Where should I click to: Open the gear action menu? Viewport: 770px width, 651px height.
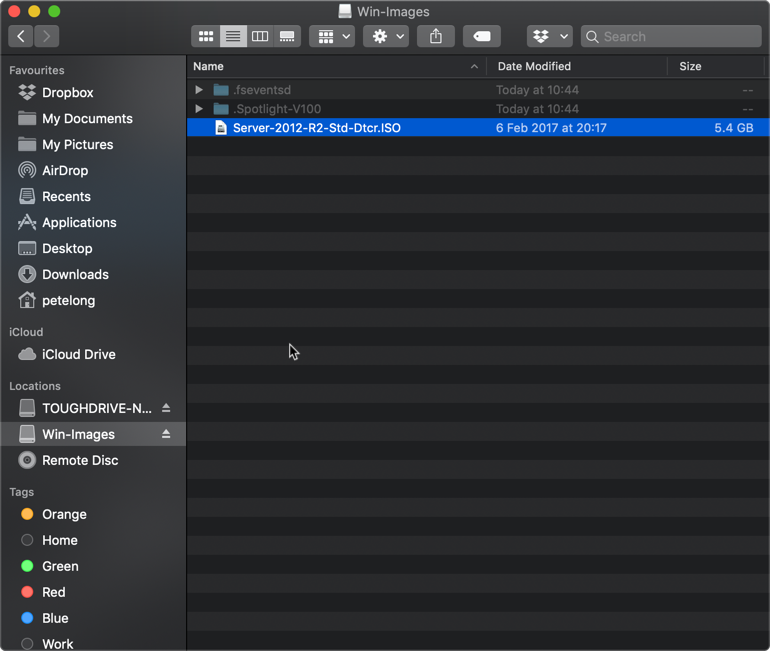pyautogui.click(x=386, y=36)
